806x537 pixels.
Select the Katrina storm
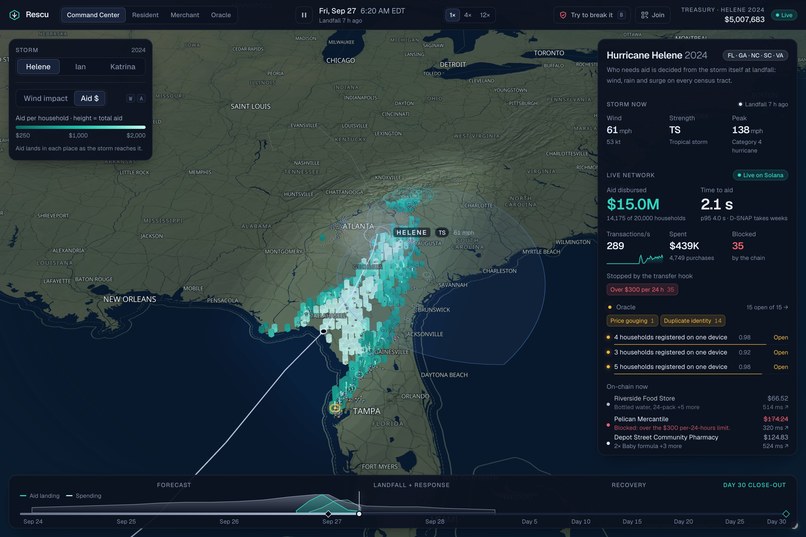click(122, 67)
